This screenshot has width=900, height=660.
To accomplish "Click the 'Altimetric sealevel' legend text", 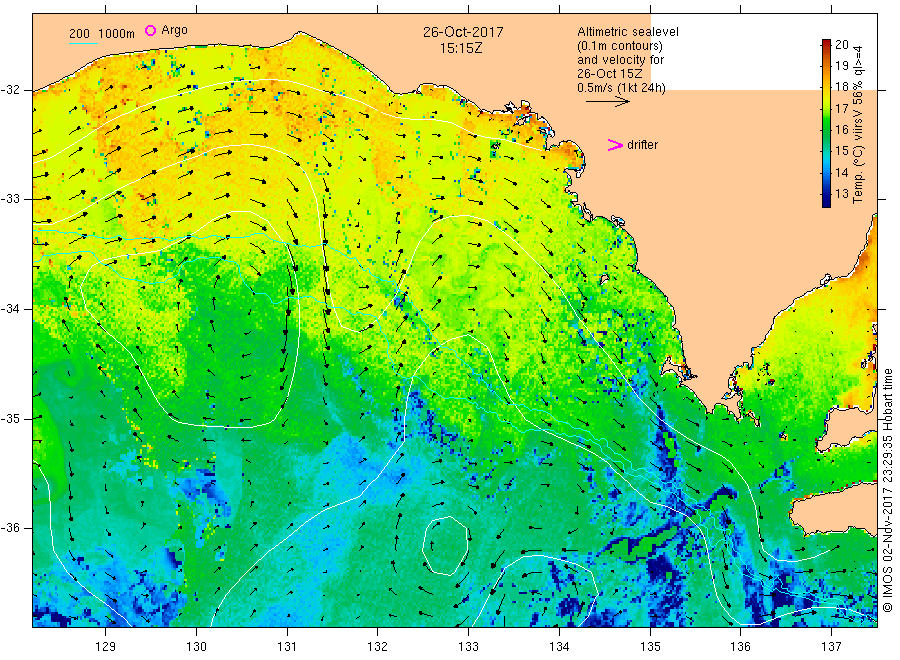I will tap(627, 32).
